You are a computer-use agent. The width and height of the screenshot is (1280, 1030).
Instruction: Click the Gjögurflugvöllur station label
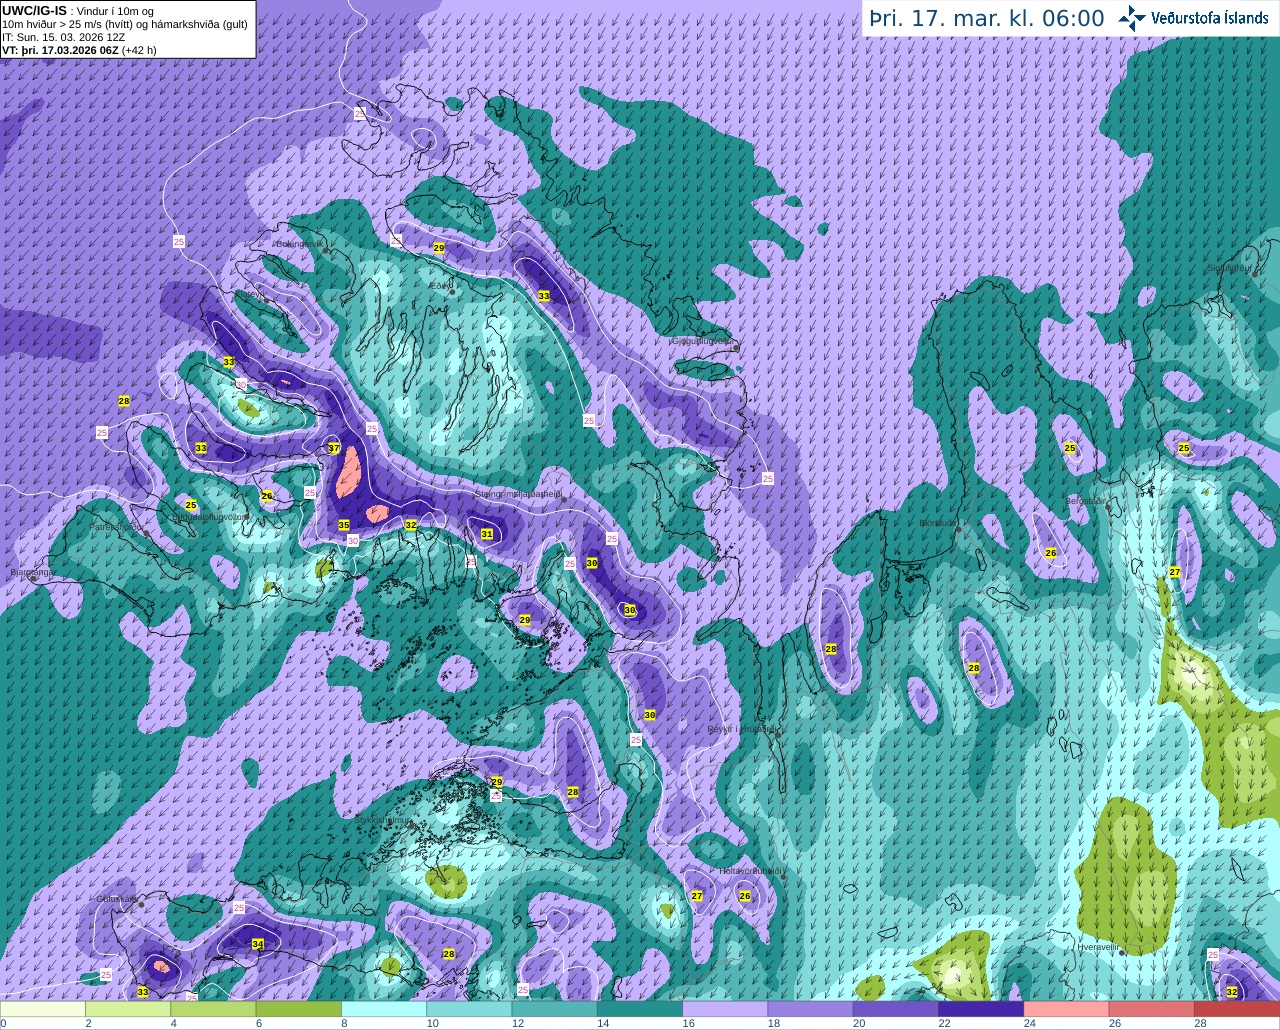(703, 341)
